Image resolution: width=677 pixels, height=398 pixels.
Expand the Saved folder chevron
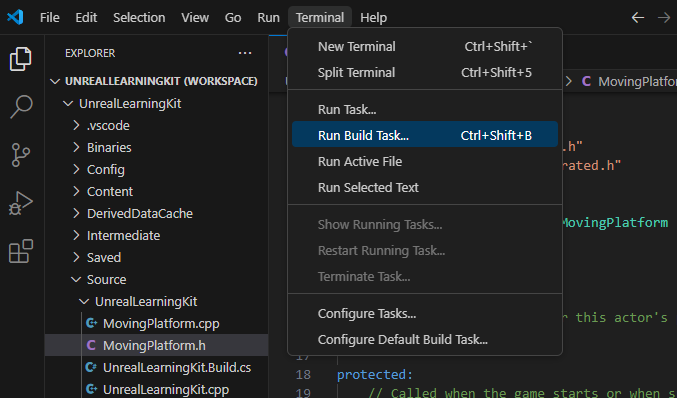coord(76,257)
